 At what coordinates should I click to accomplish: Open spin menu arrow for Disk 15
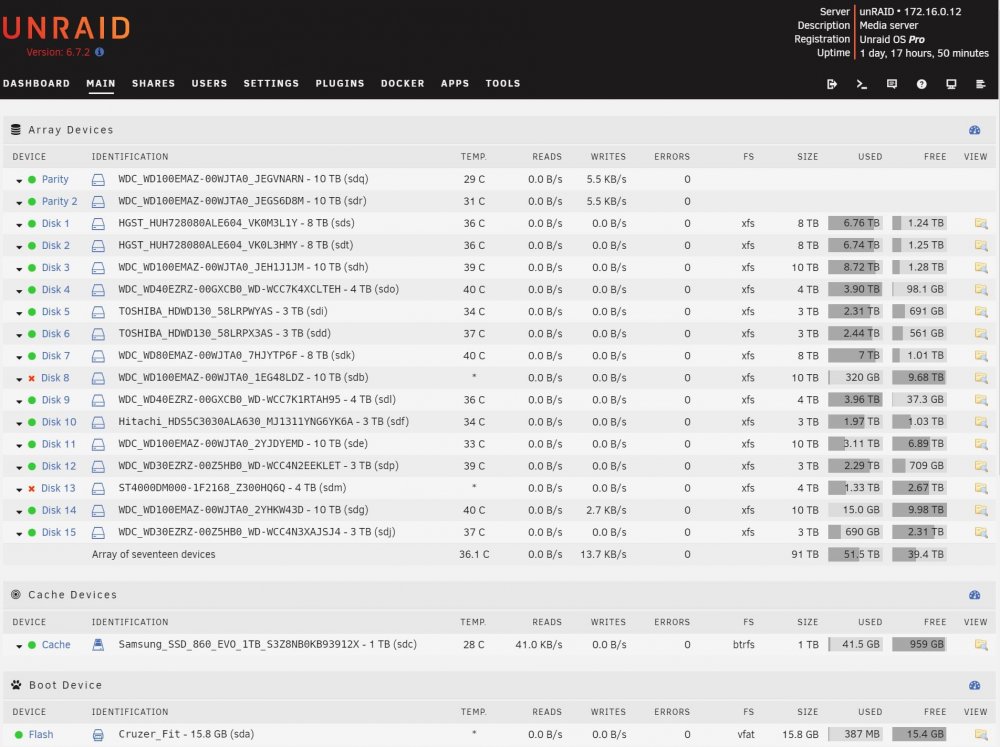(x=19, y=534)
